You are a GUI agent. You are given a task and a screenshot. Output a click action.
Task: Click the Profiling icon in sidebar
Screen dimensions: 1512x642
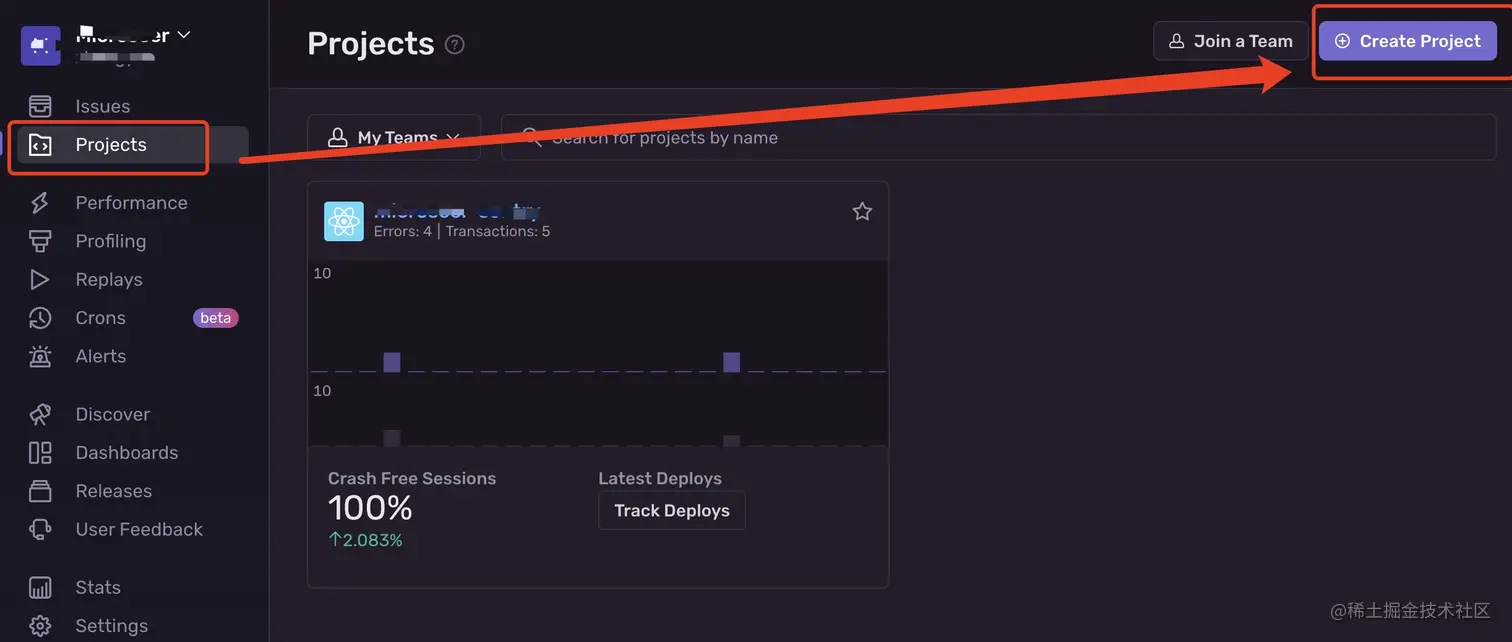40,241
